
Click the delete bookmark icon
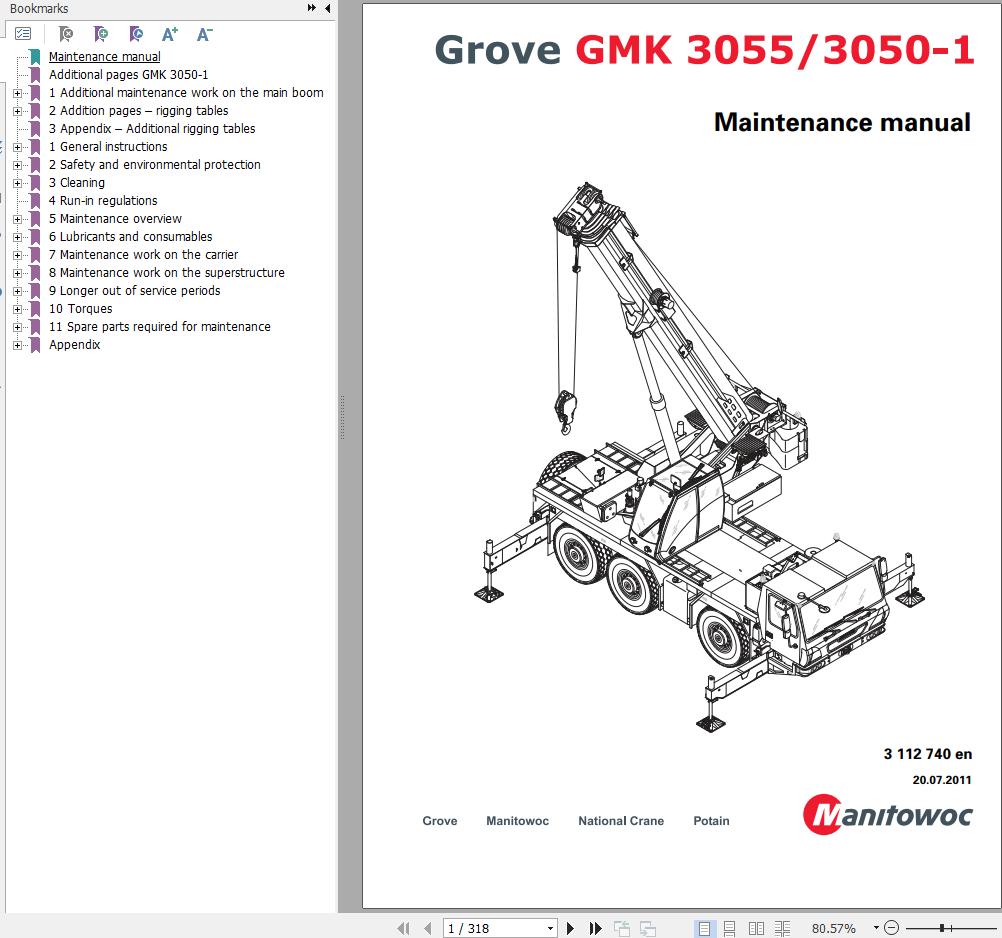click(x=66, y=34)
